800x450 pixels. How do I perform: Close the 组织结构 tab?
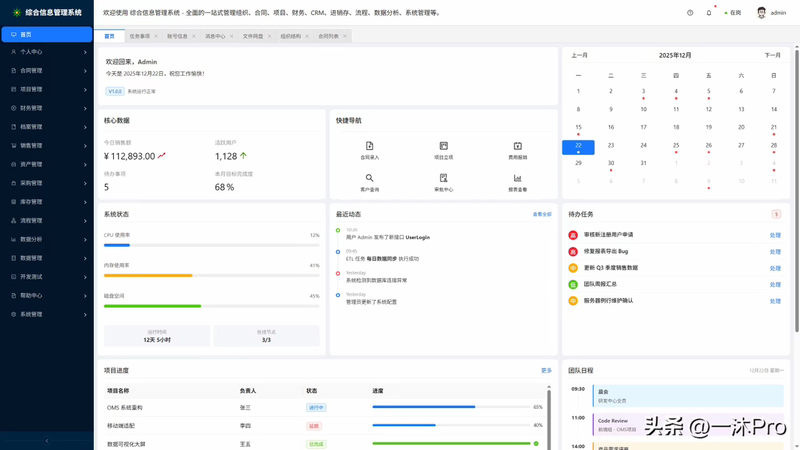click(x=307, y=36)
